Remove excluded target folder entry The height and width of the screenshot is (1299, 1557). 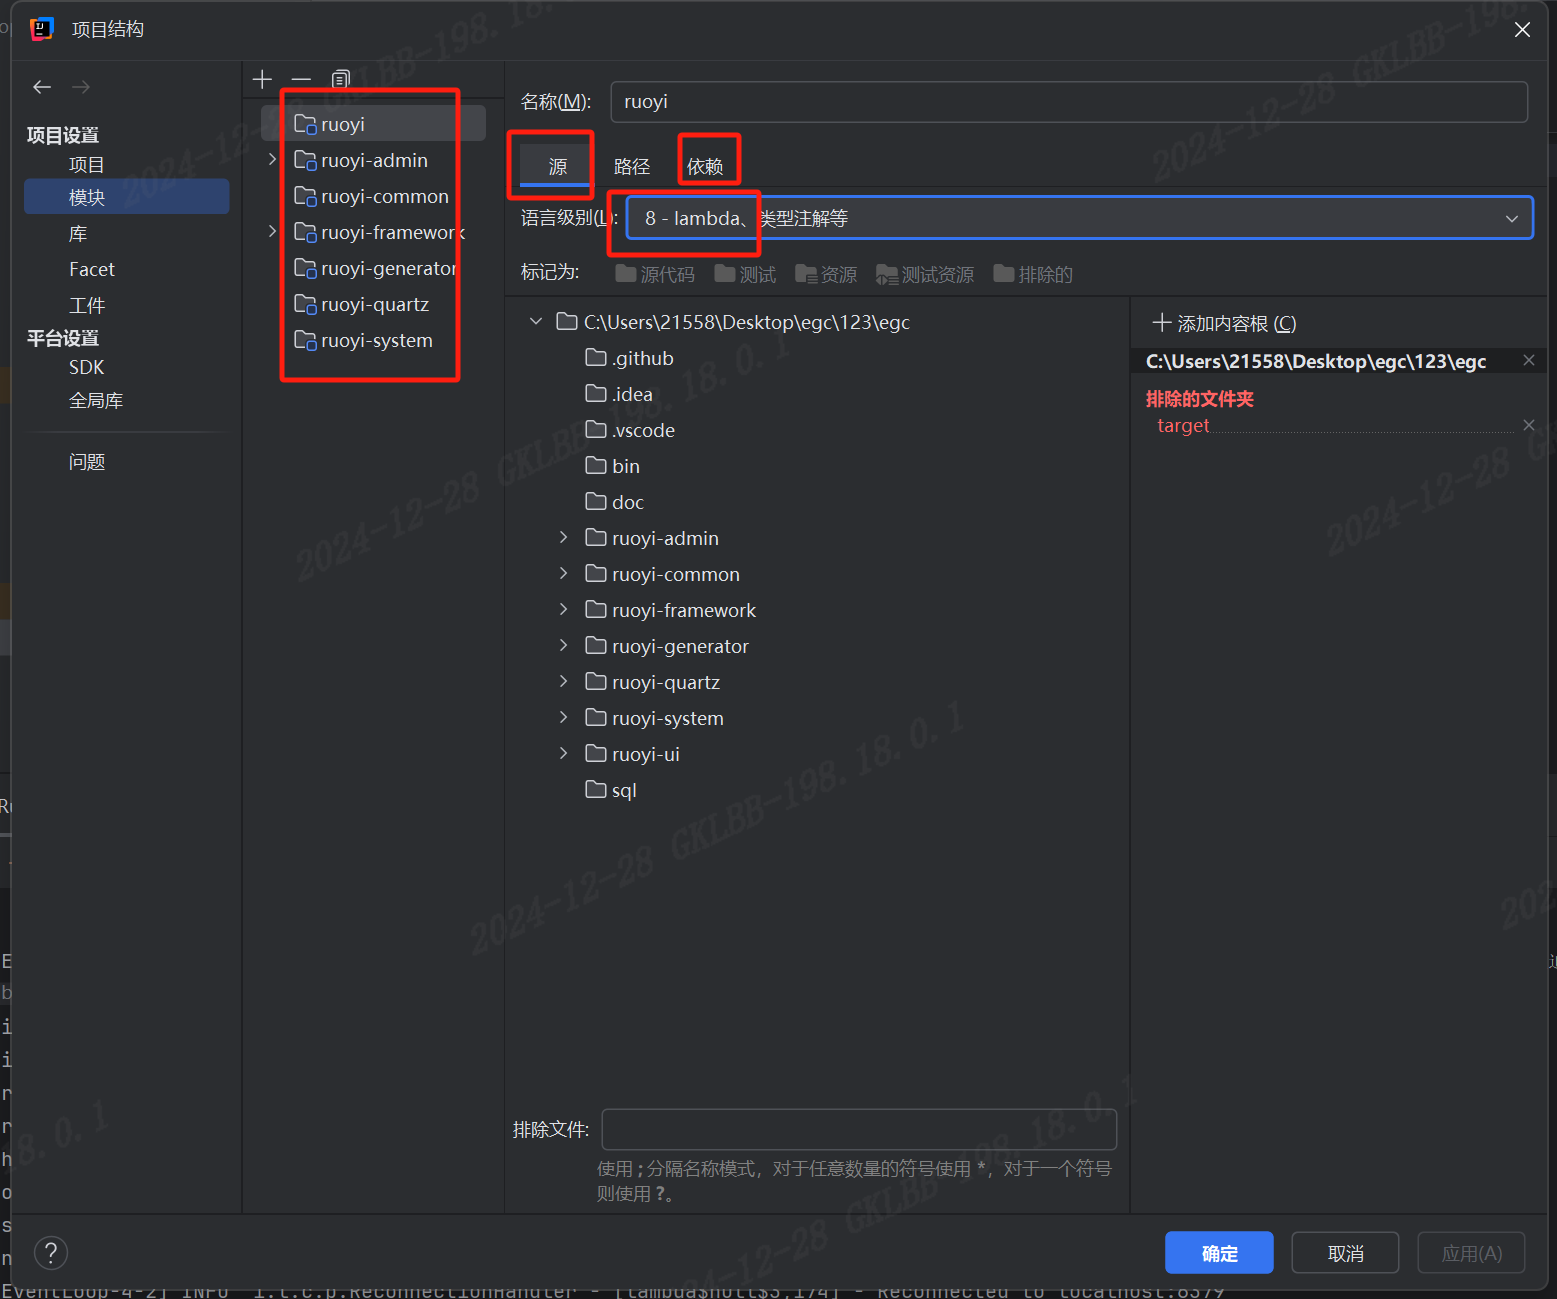click(x=1529, y=425)
